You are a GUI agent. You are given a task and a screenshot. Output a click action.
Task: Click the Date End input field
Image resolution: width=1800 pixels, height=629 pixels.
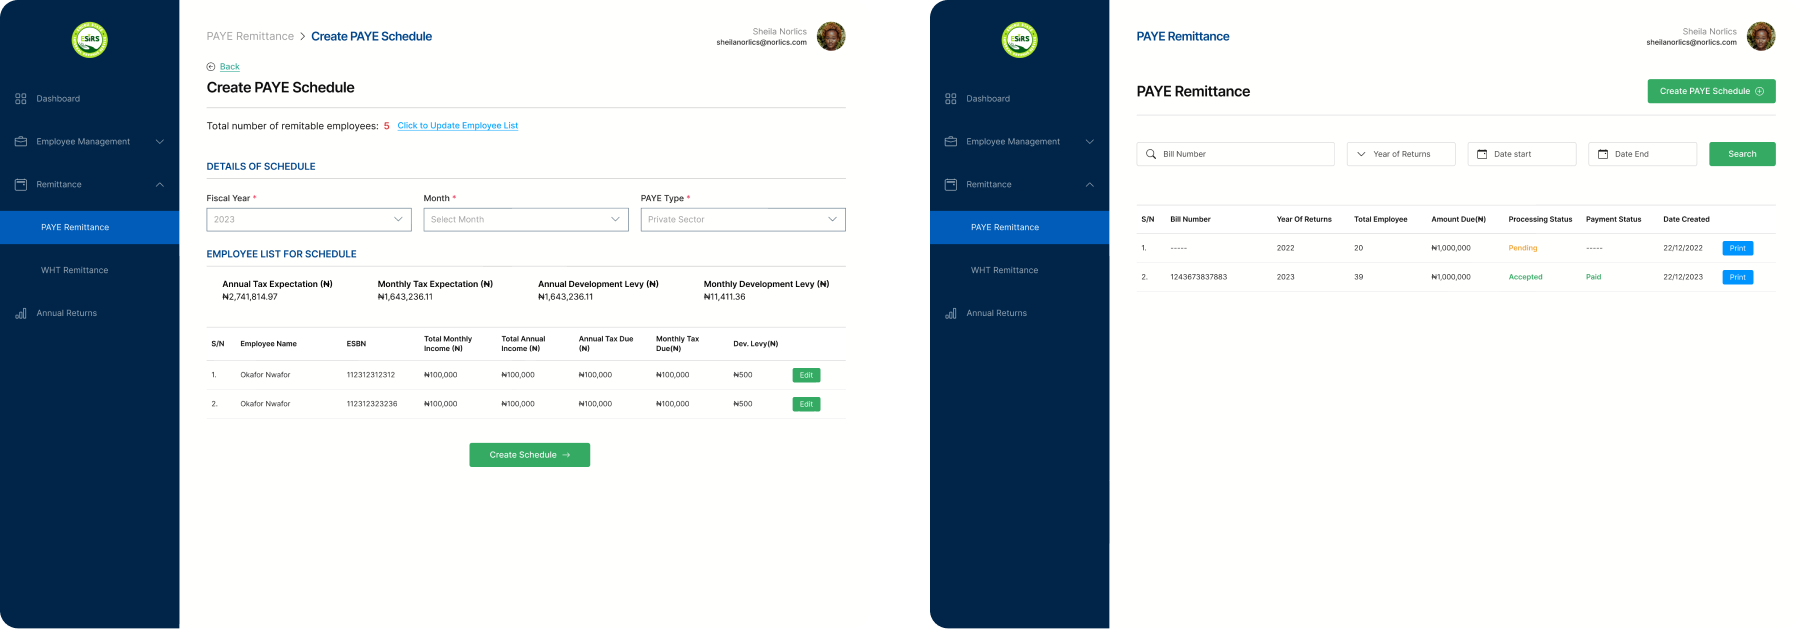pos(1643,154)
